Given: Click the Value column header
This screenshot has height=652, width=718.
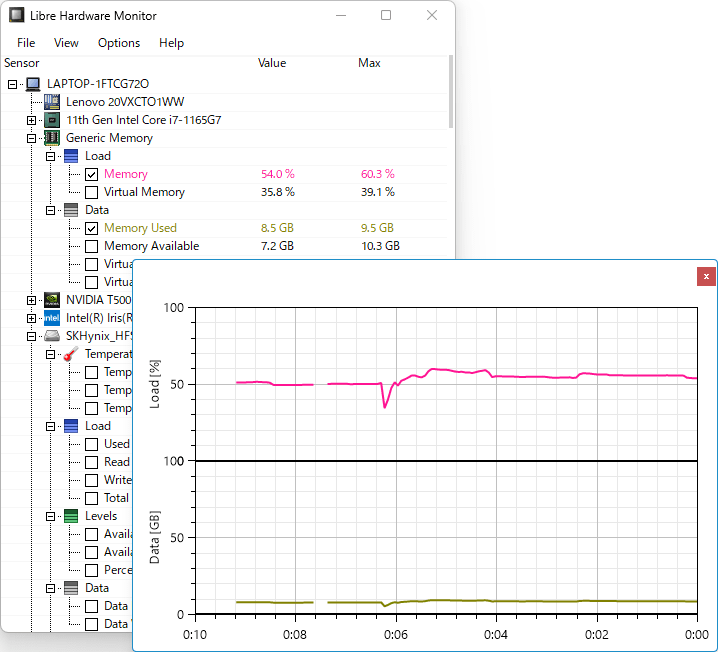Looking at the screenshot, I should (272, 63).
